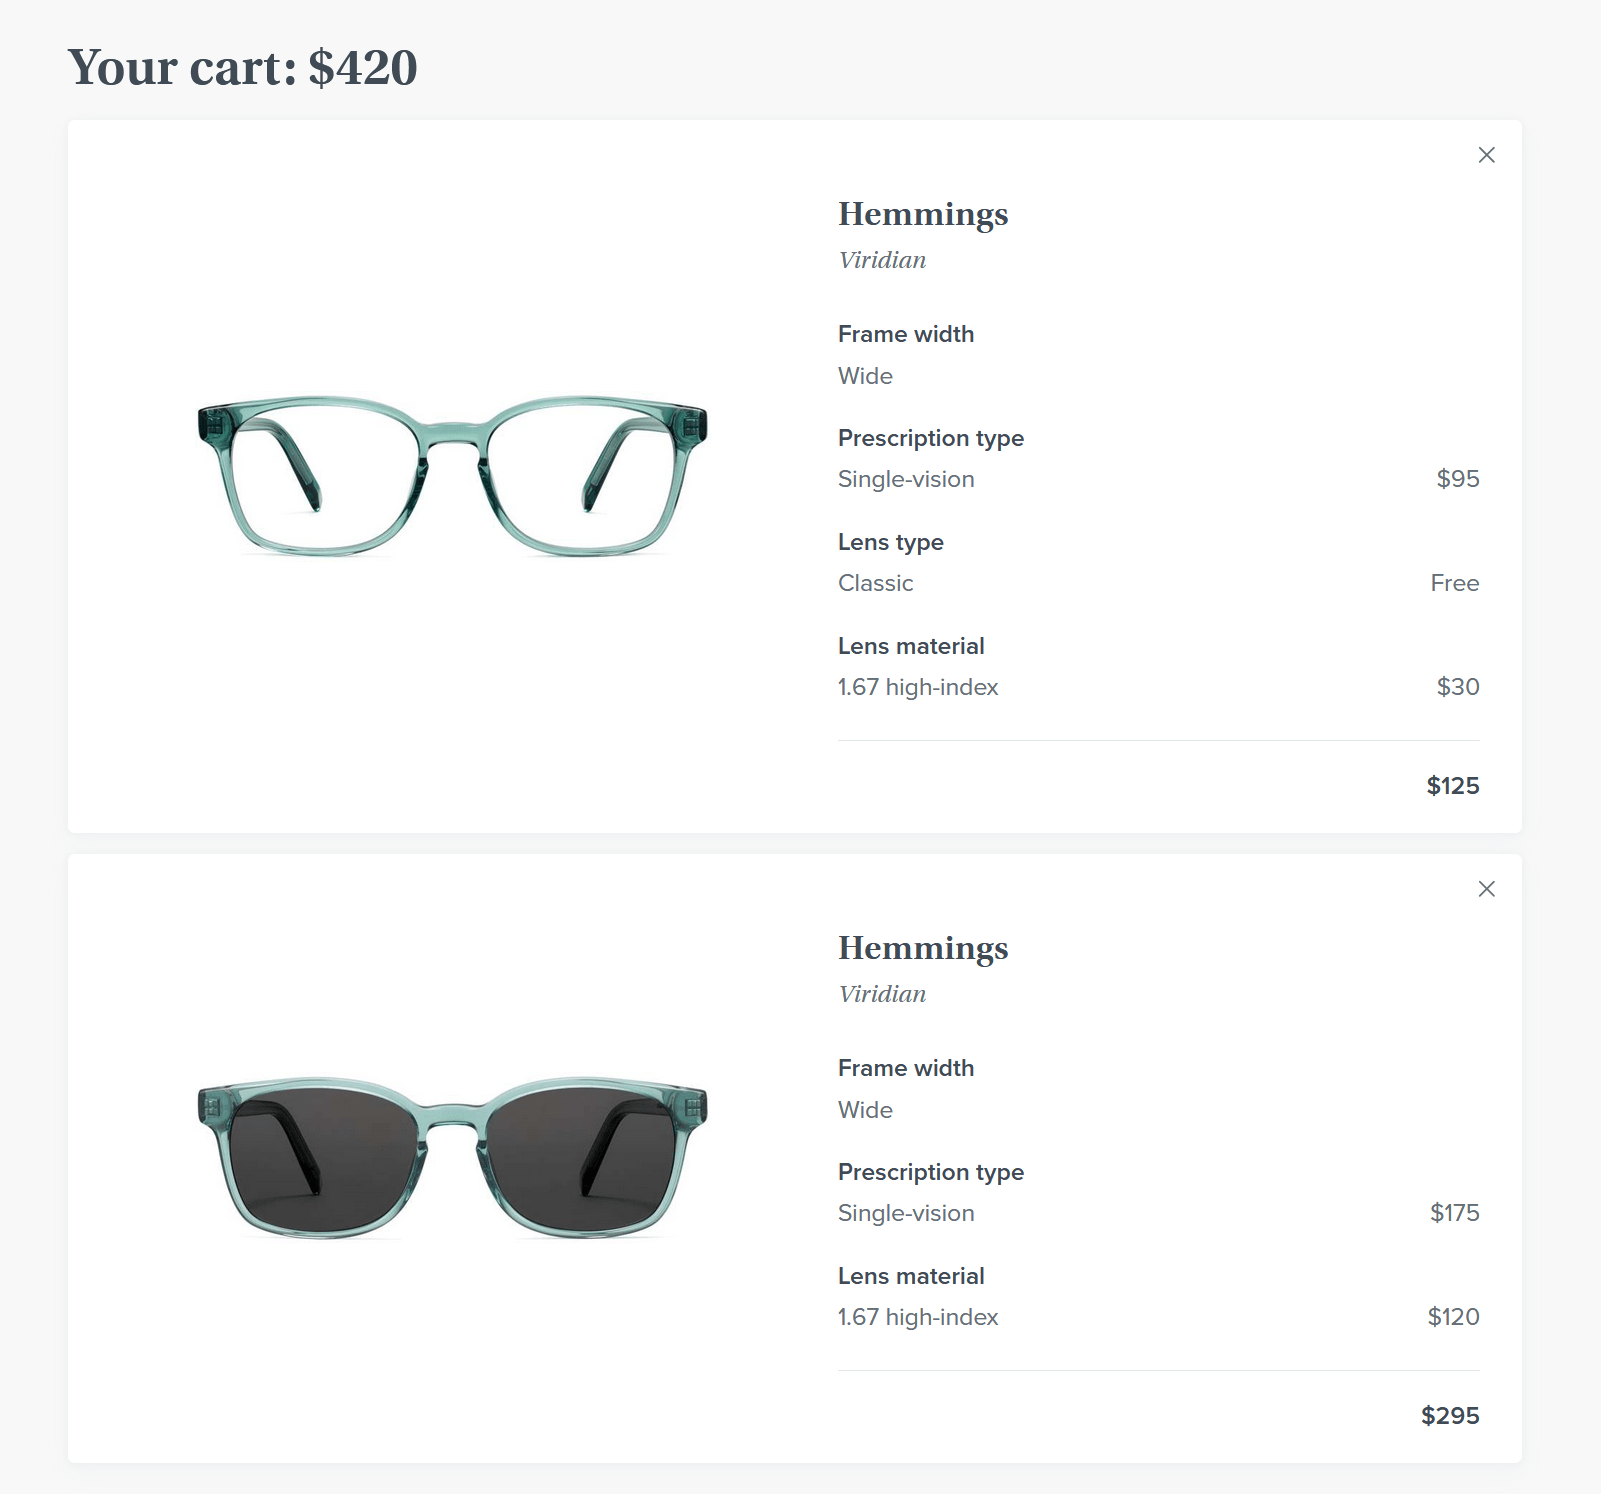Screen dimensions: 1601x1494
Task: Click the Free lens type price
Action: (1455, 583)
